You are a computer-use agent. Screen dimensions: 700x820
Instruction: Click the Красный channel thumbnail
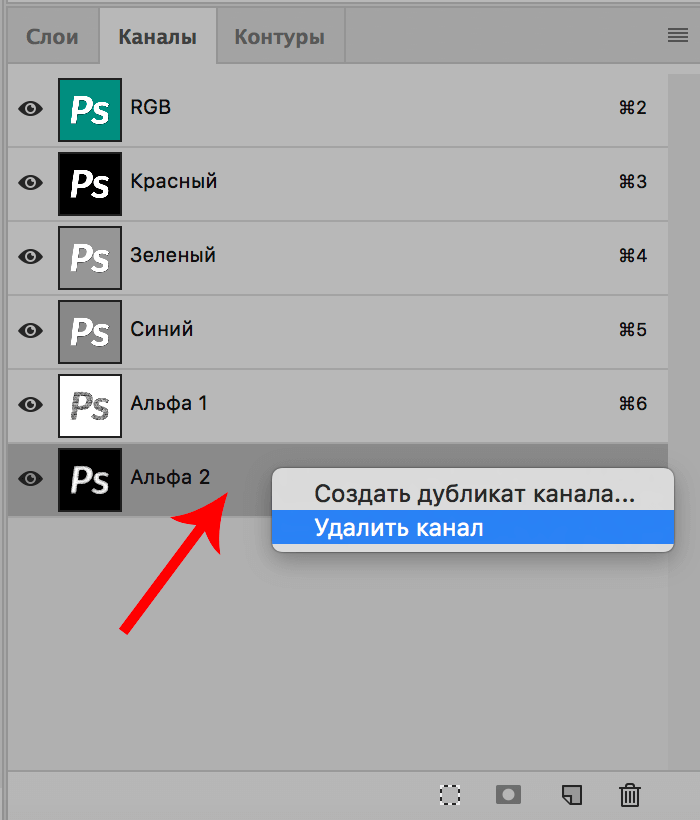point(90,183)
